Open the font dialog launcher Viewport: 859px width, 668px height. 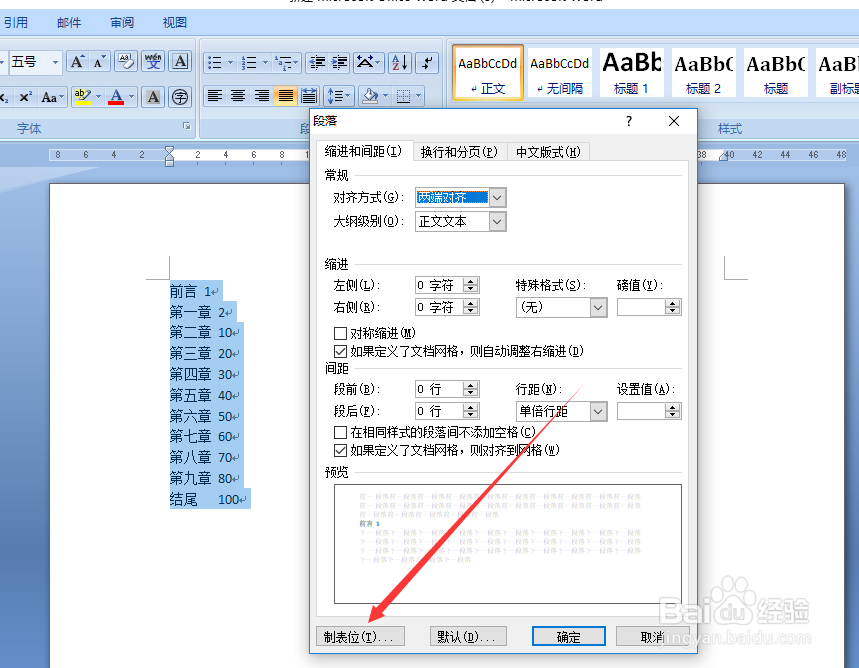[187, 127]
